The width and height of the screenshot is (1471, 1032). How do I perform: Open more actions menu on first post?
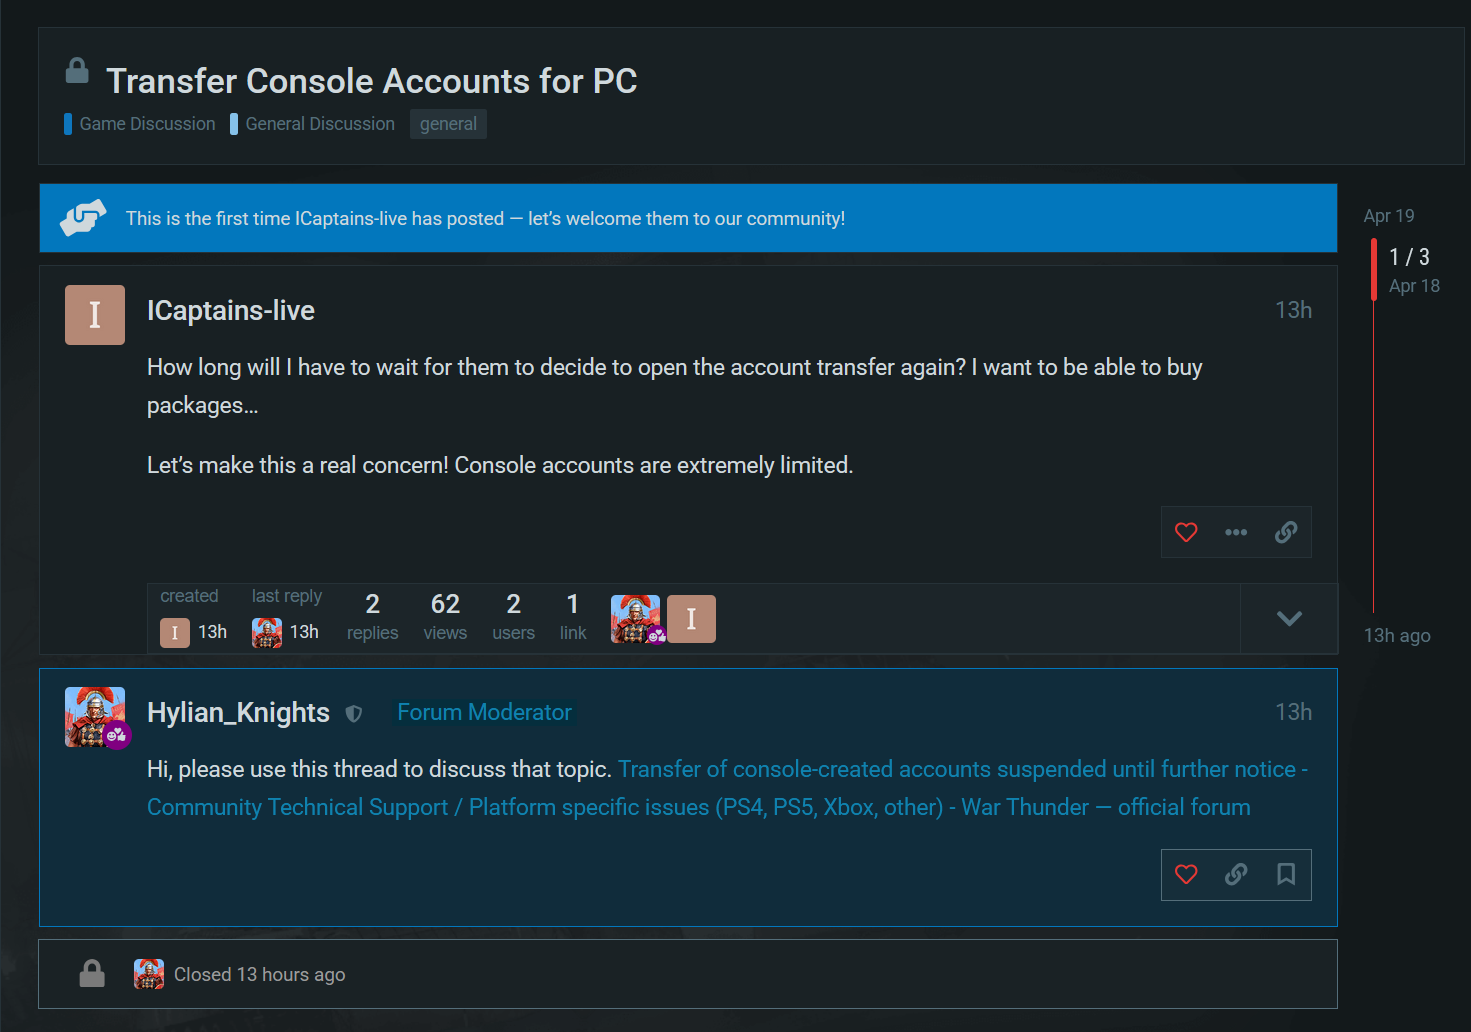[x=1236, y=532]
